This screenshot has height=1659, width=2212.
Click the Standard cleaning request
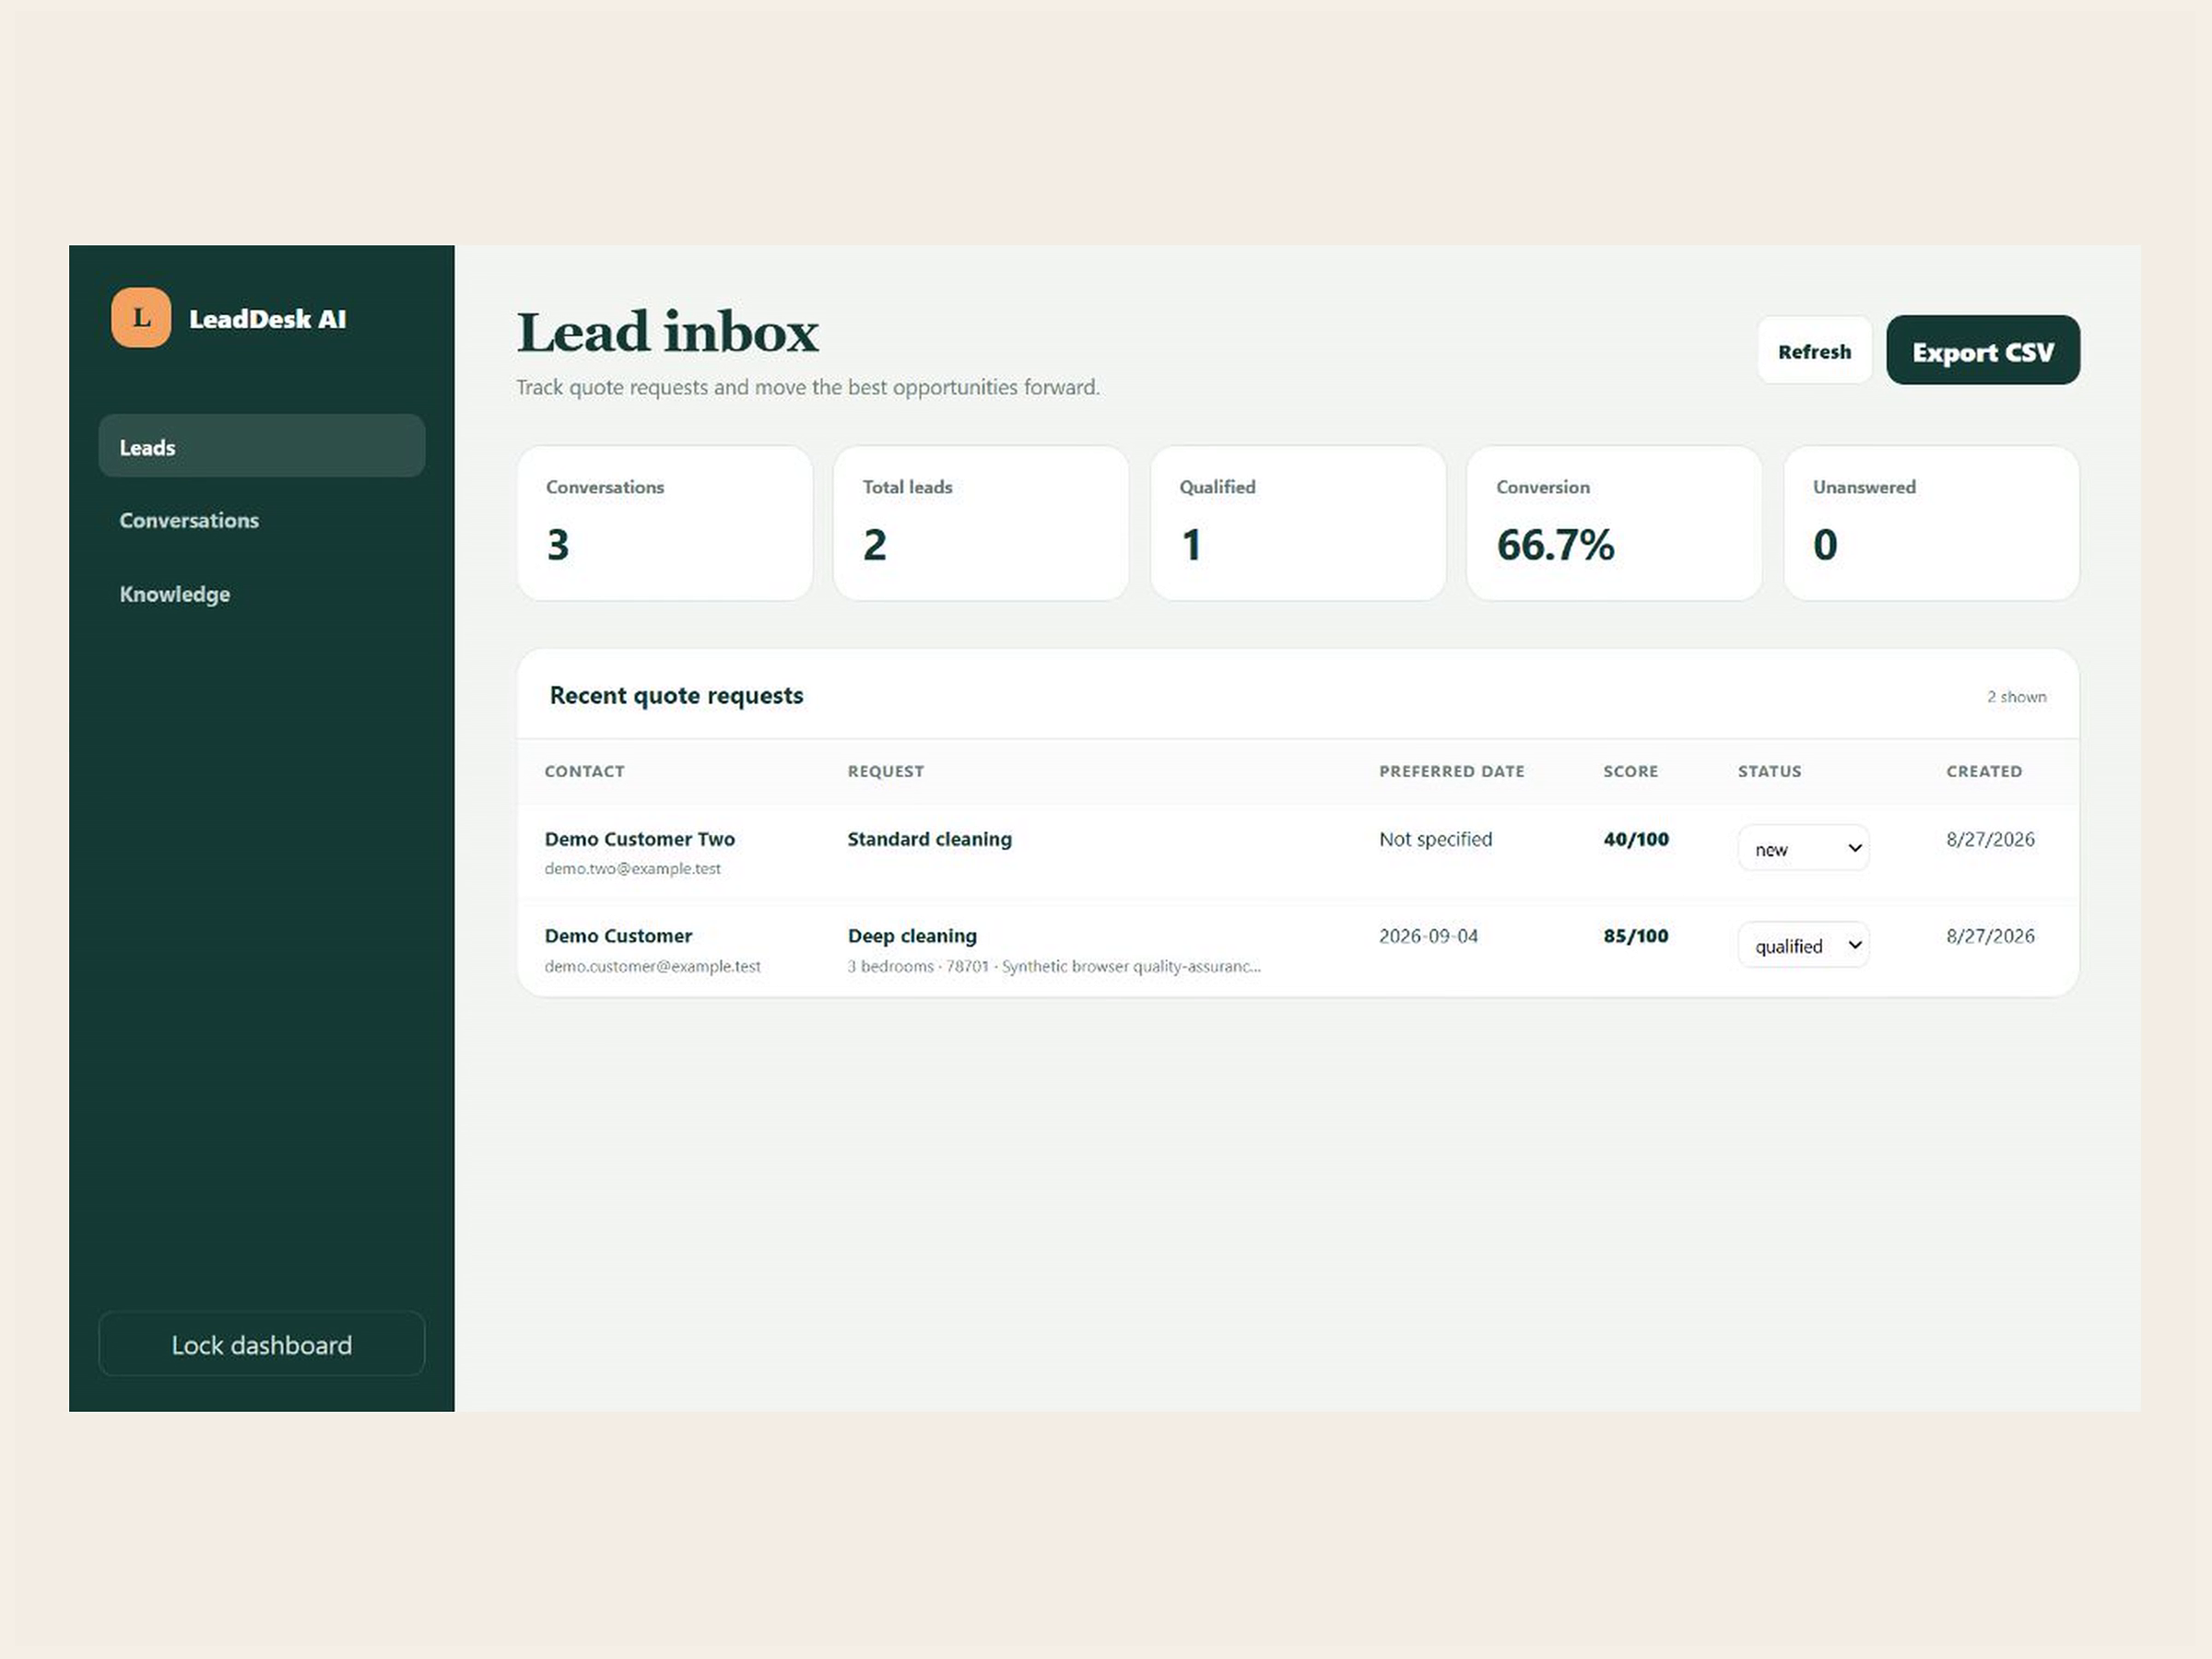(930, 839)
